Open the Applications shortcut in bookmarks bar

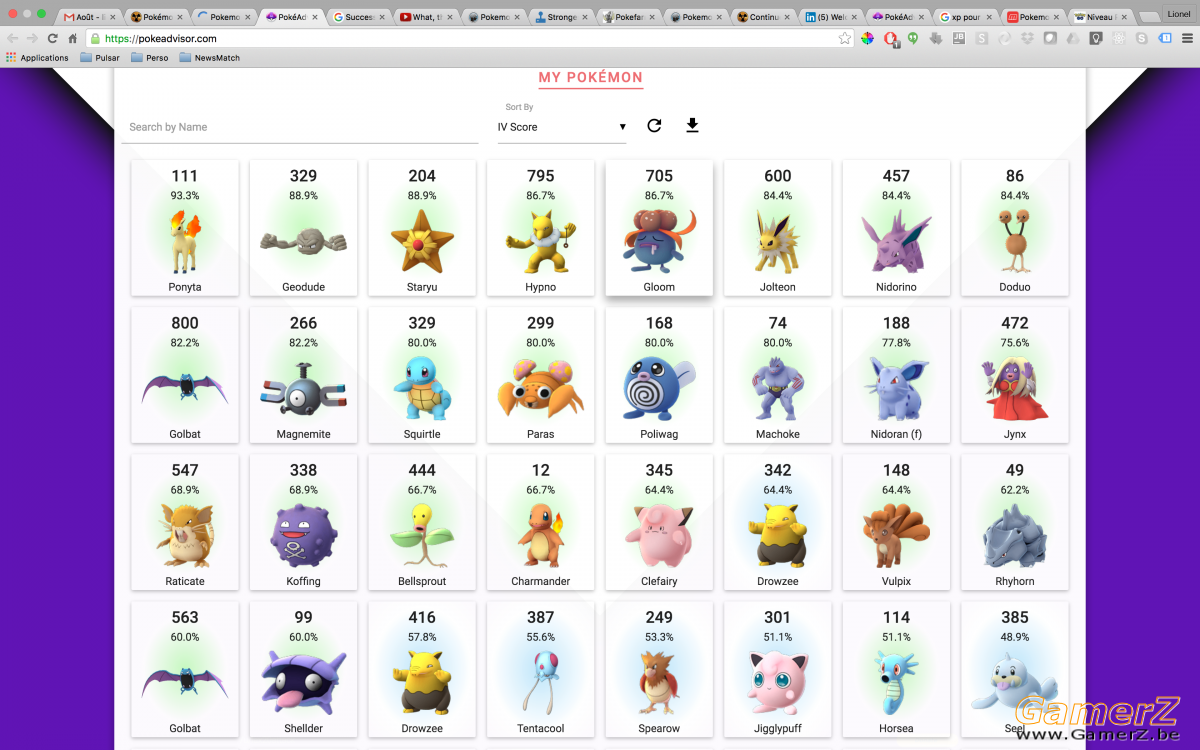pyautogui.click(x=37, y=58)
